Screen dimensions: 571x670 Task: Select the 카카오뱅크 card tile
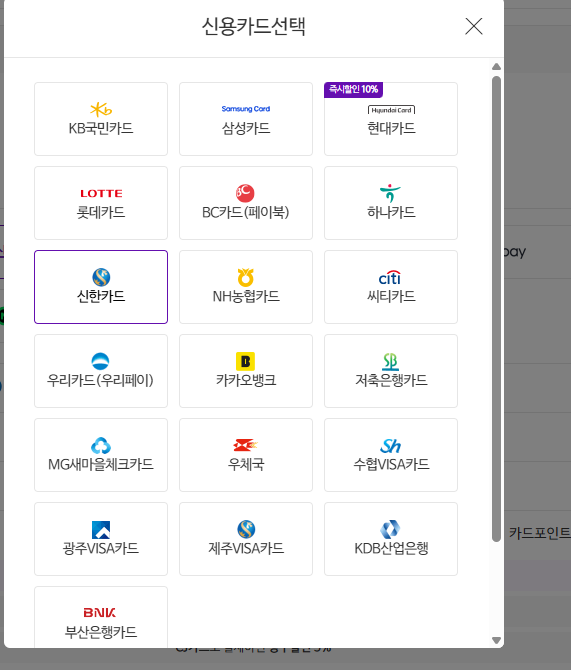(246, 371)
